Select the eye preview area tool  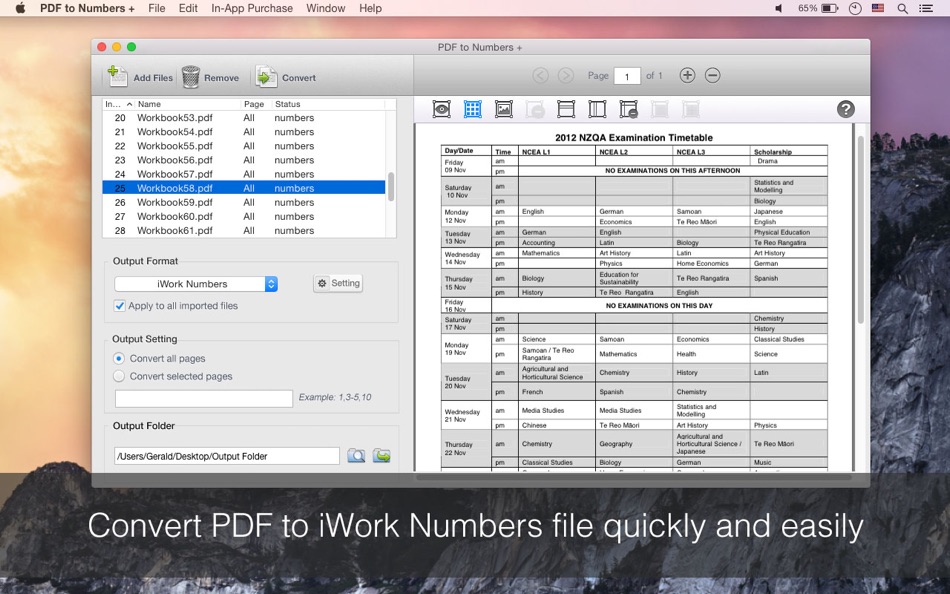click(442, 109)
